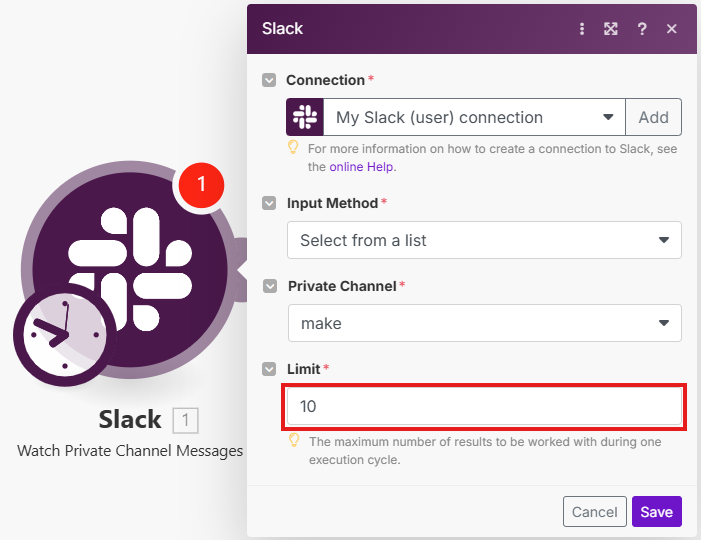Close the Slack settings dialog
701x540 pixels.
click(x=672, y=29)
